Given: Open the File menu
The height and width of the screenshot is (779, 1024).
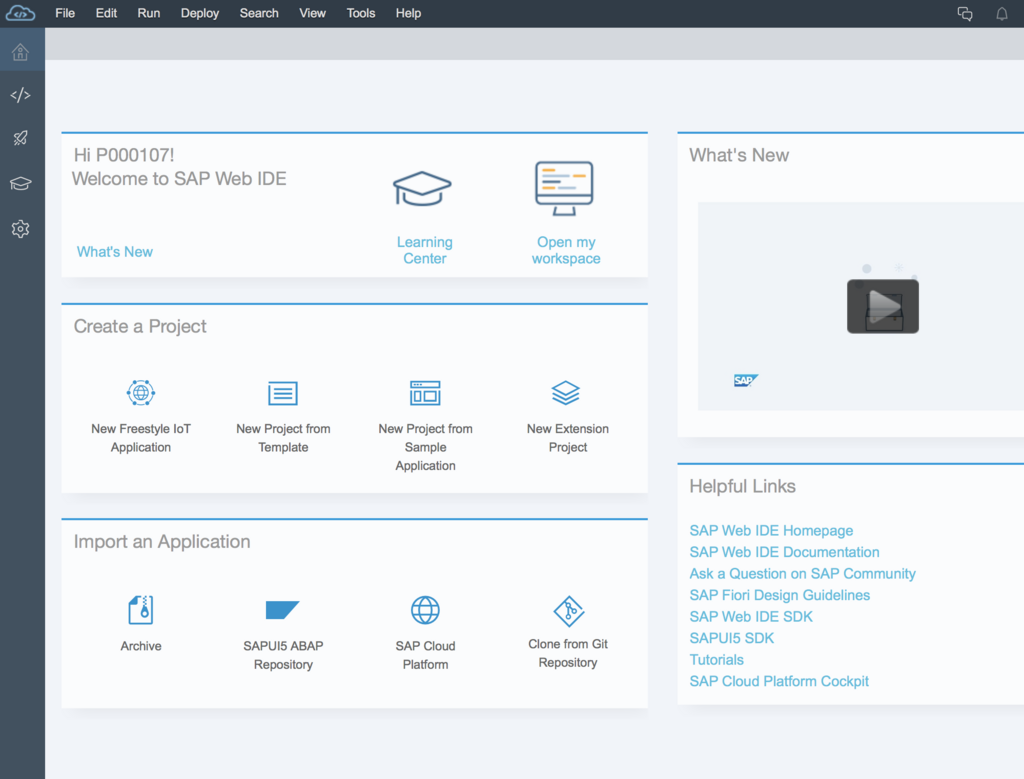Looking at the screenshot, I should pyautogui.click(x=65, y=13).
